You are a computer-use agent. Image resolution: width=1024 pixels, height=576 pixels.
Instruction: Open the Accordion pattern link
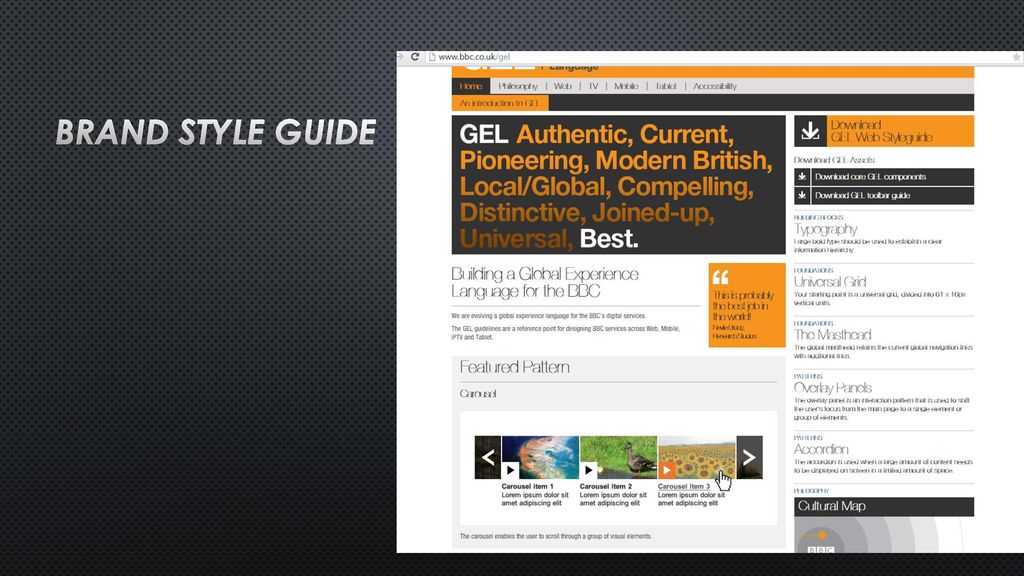coord(821,449)
